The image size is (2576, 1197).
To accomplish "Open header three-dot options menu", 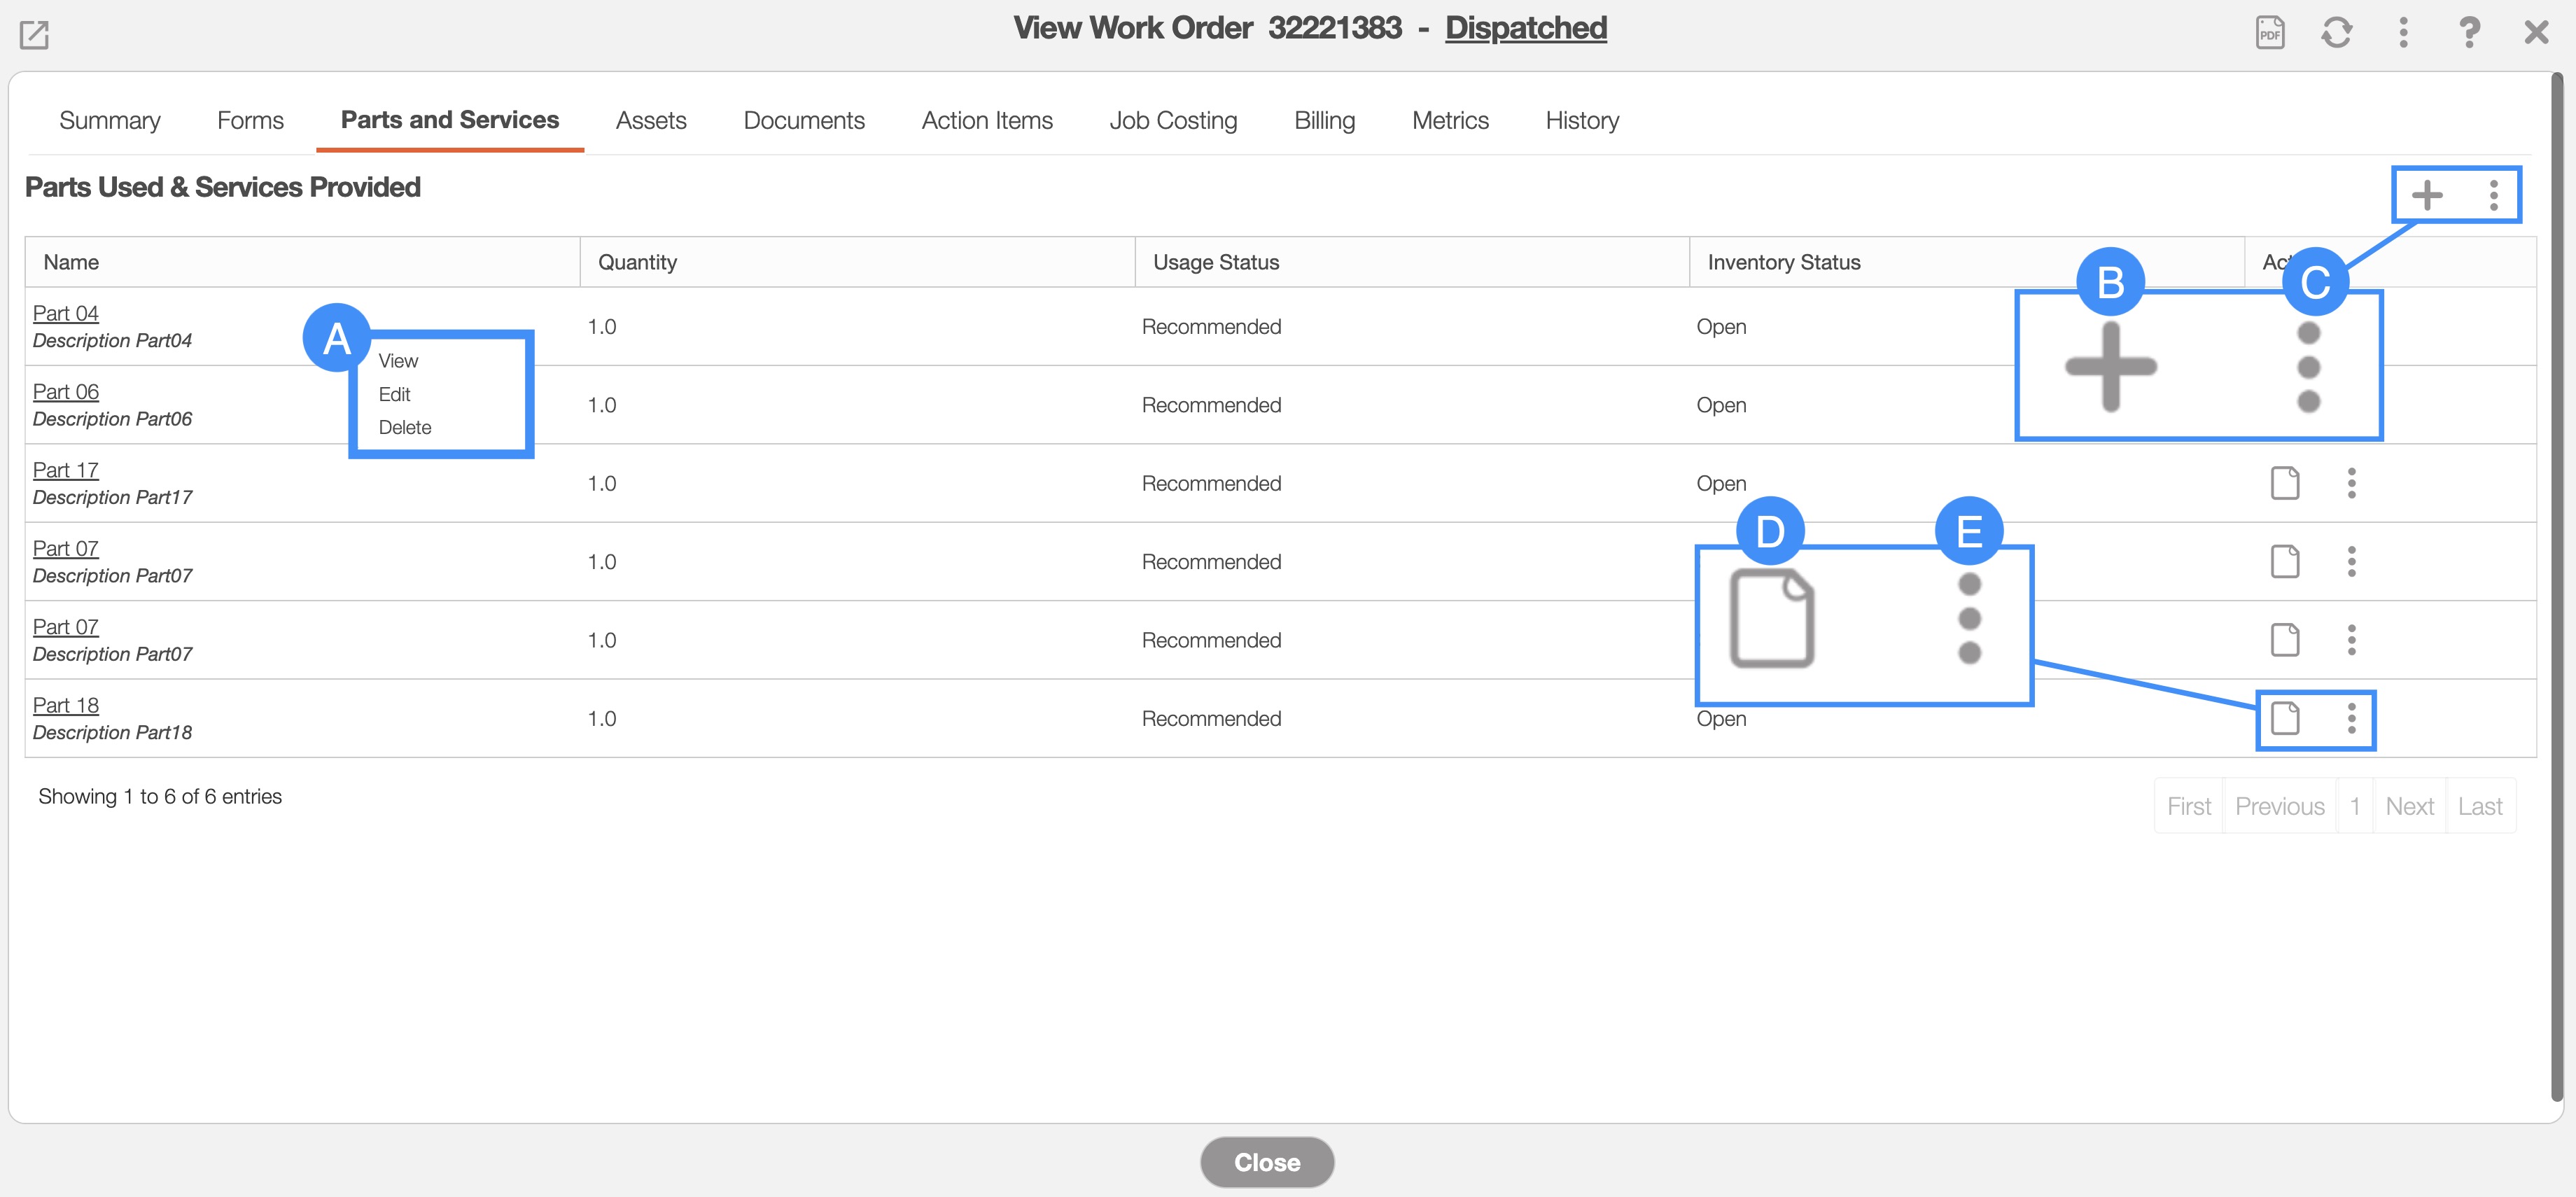I will coord(2403,32).
